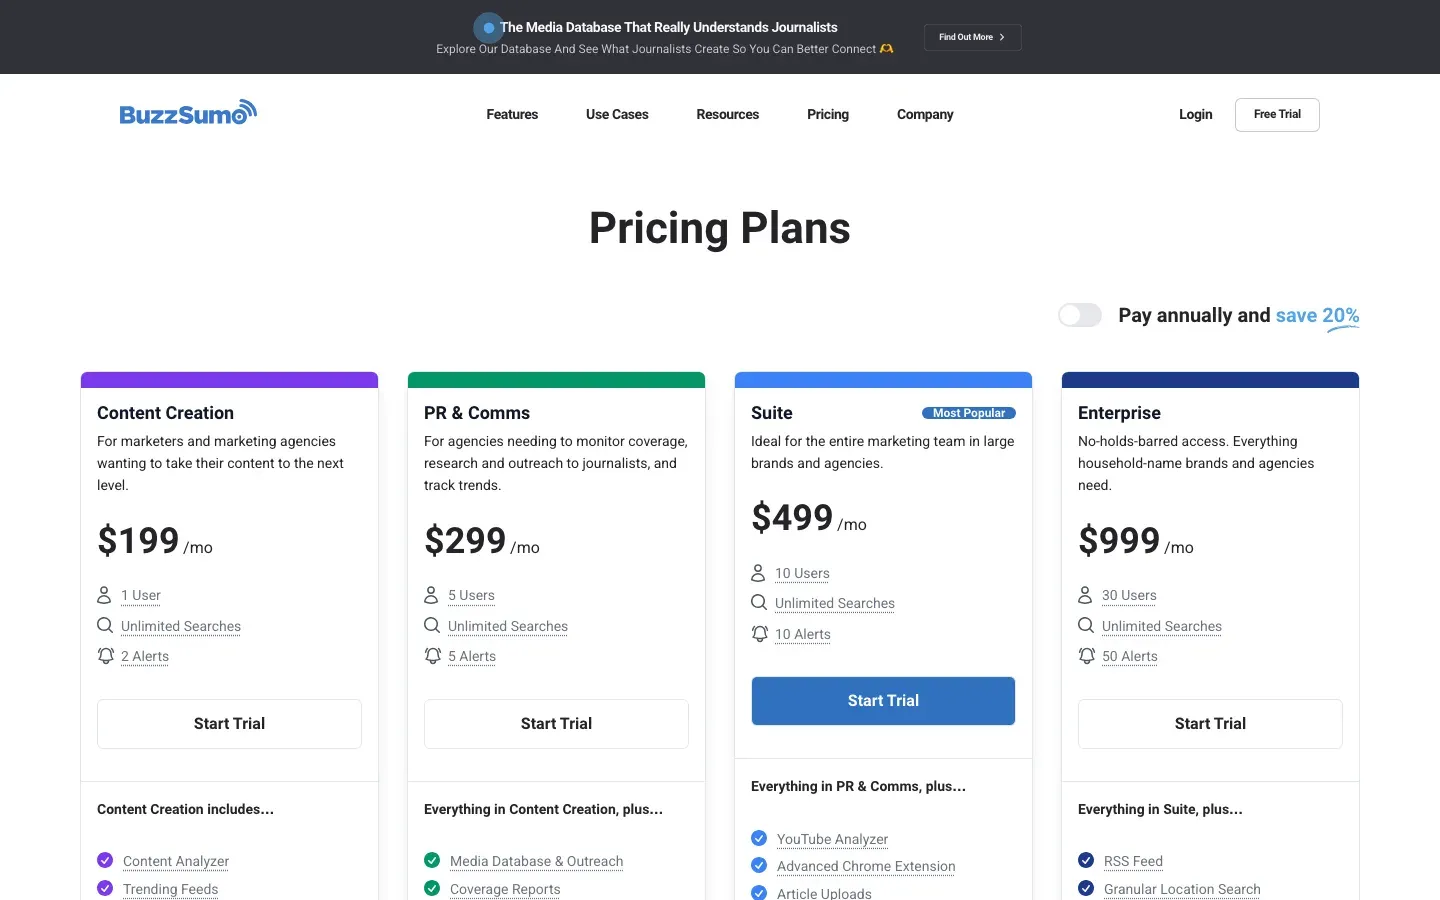Start Trial for the Suite plan
The width and height of the screenshot is (1440, 900).
(883, 701)
